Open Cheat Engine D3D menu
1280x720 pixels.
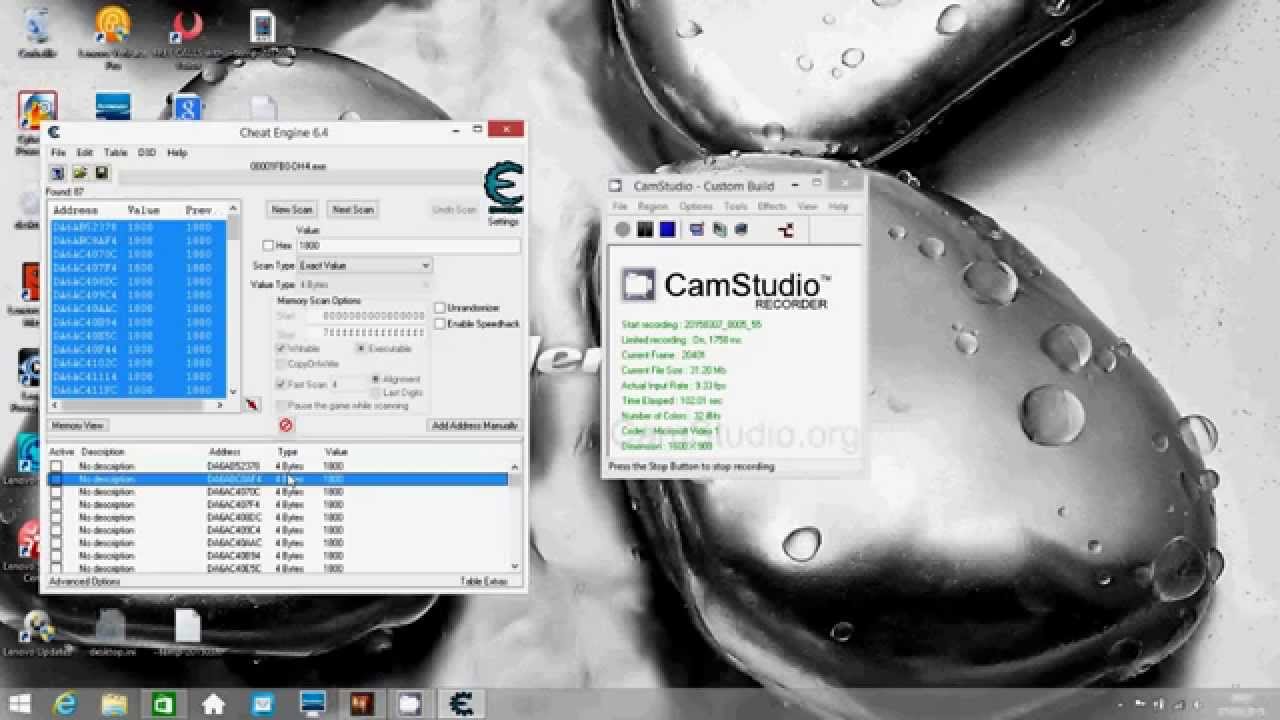pos(147,153)
